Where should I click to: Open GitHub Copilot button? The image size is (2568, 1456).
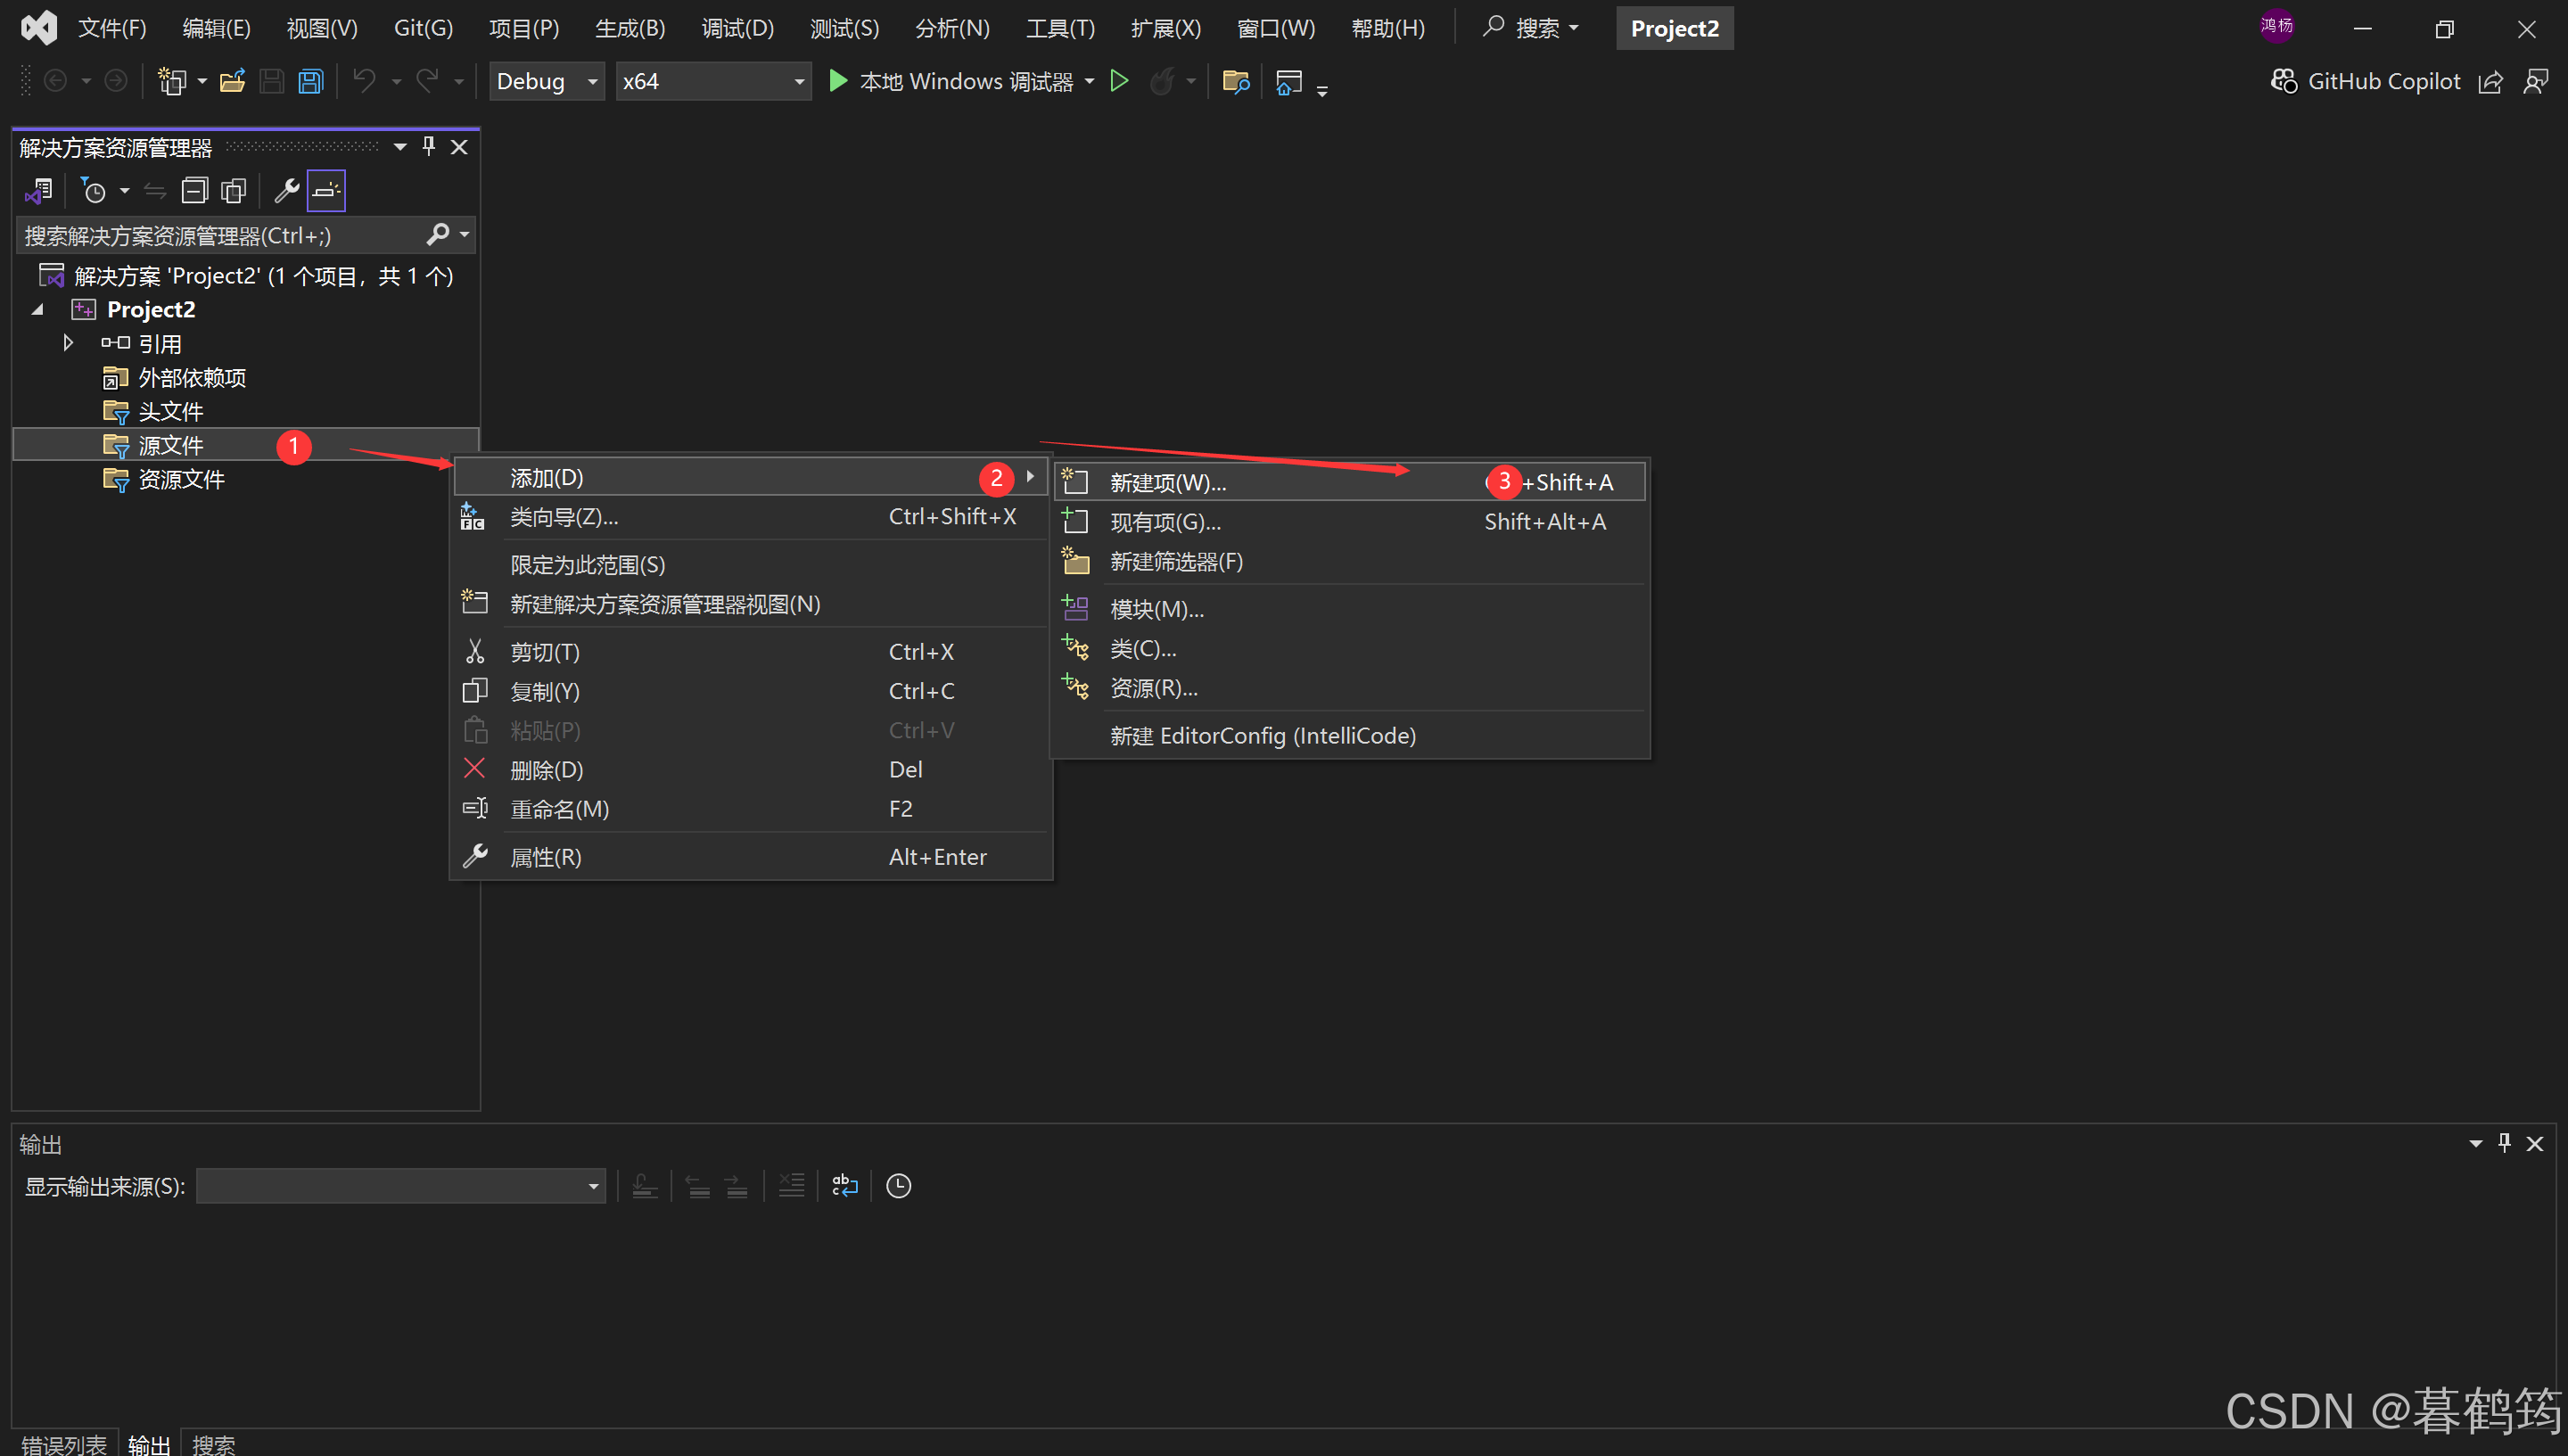2365,81
